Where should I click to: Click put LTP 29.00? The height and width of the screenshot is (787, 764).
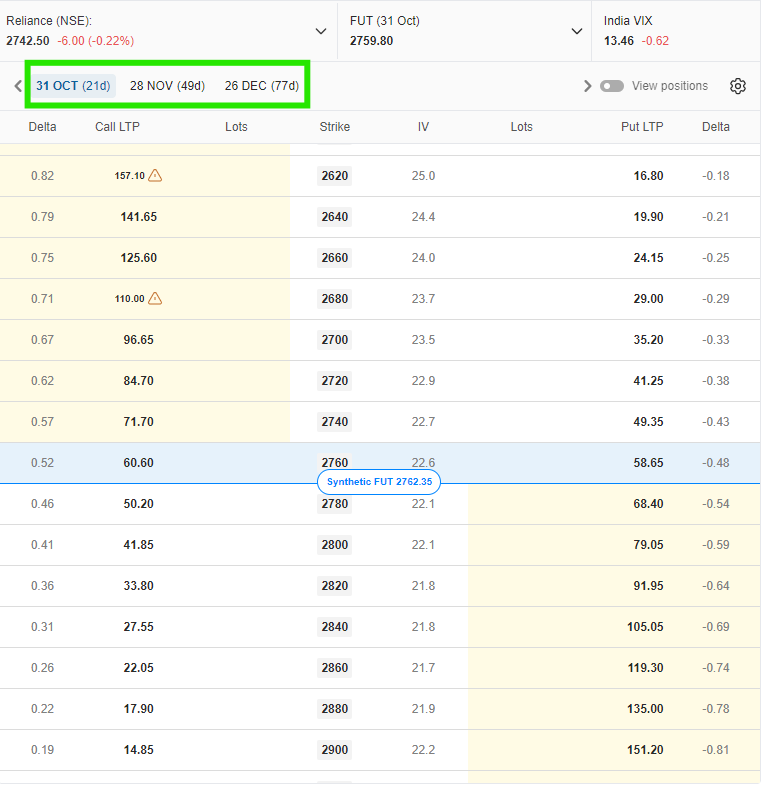click(x=648, y=299)
